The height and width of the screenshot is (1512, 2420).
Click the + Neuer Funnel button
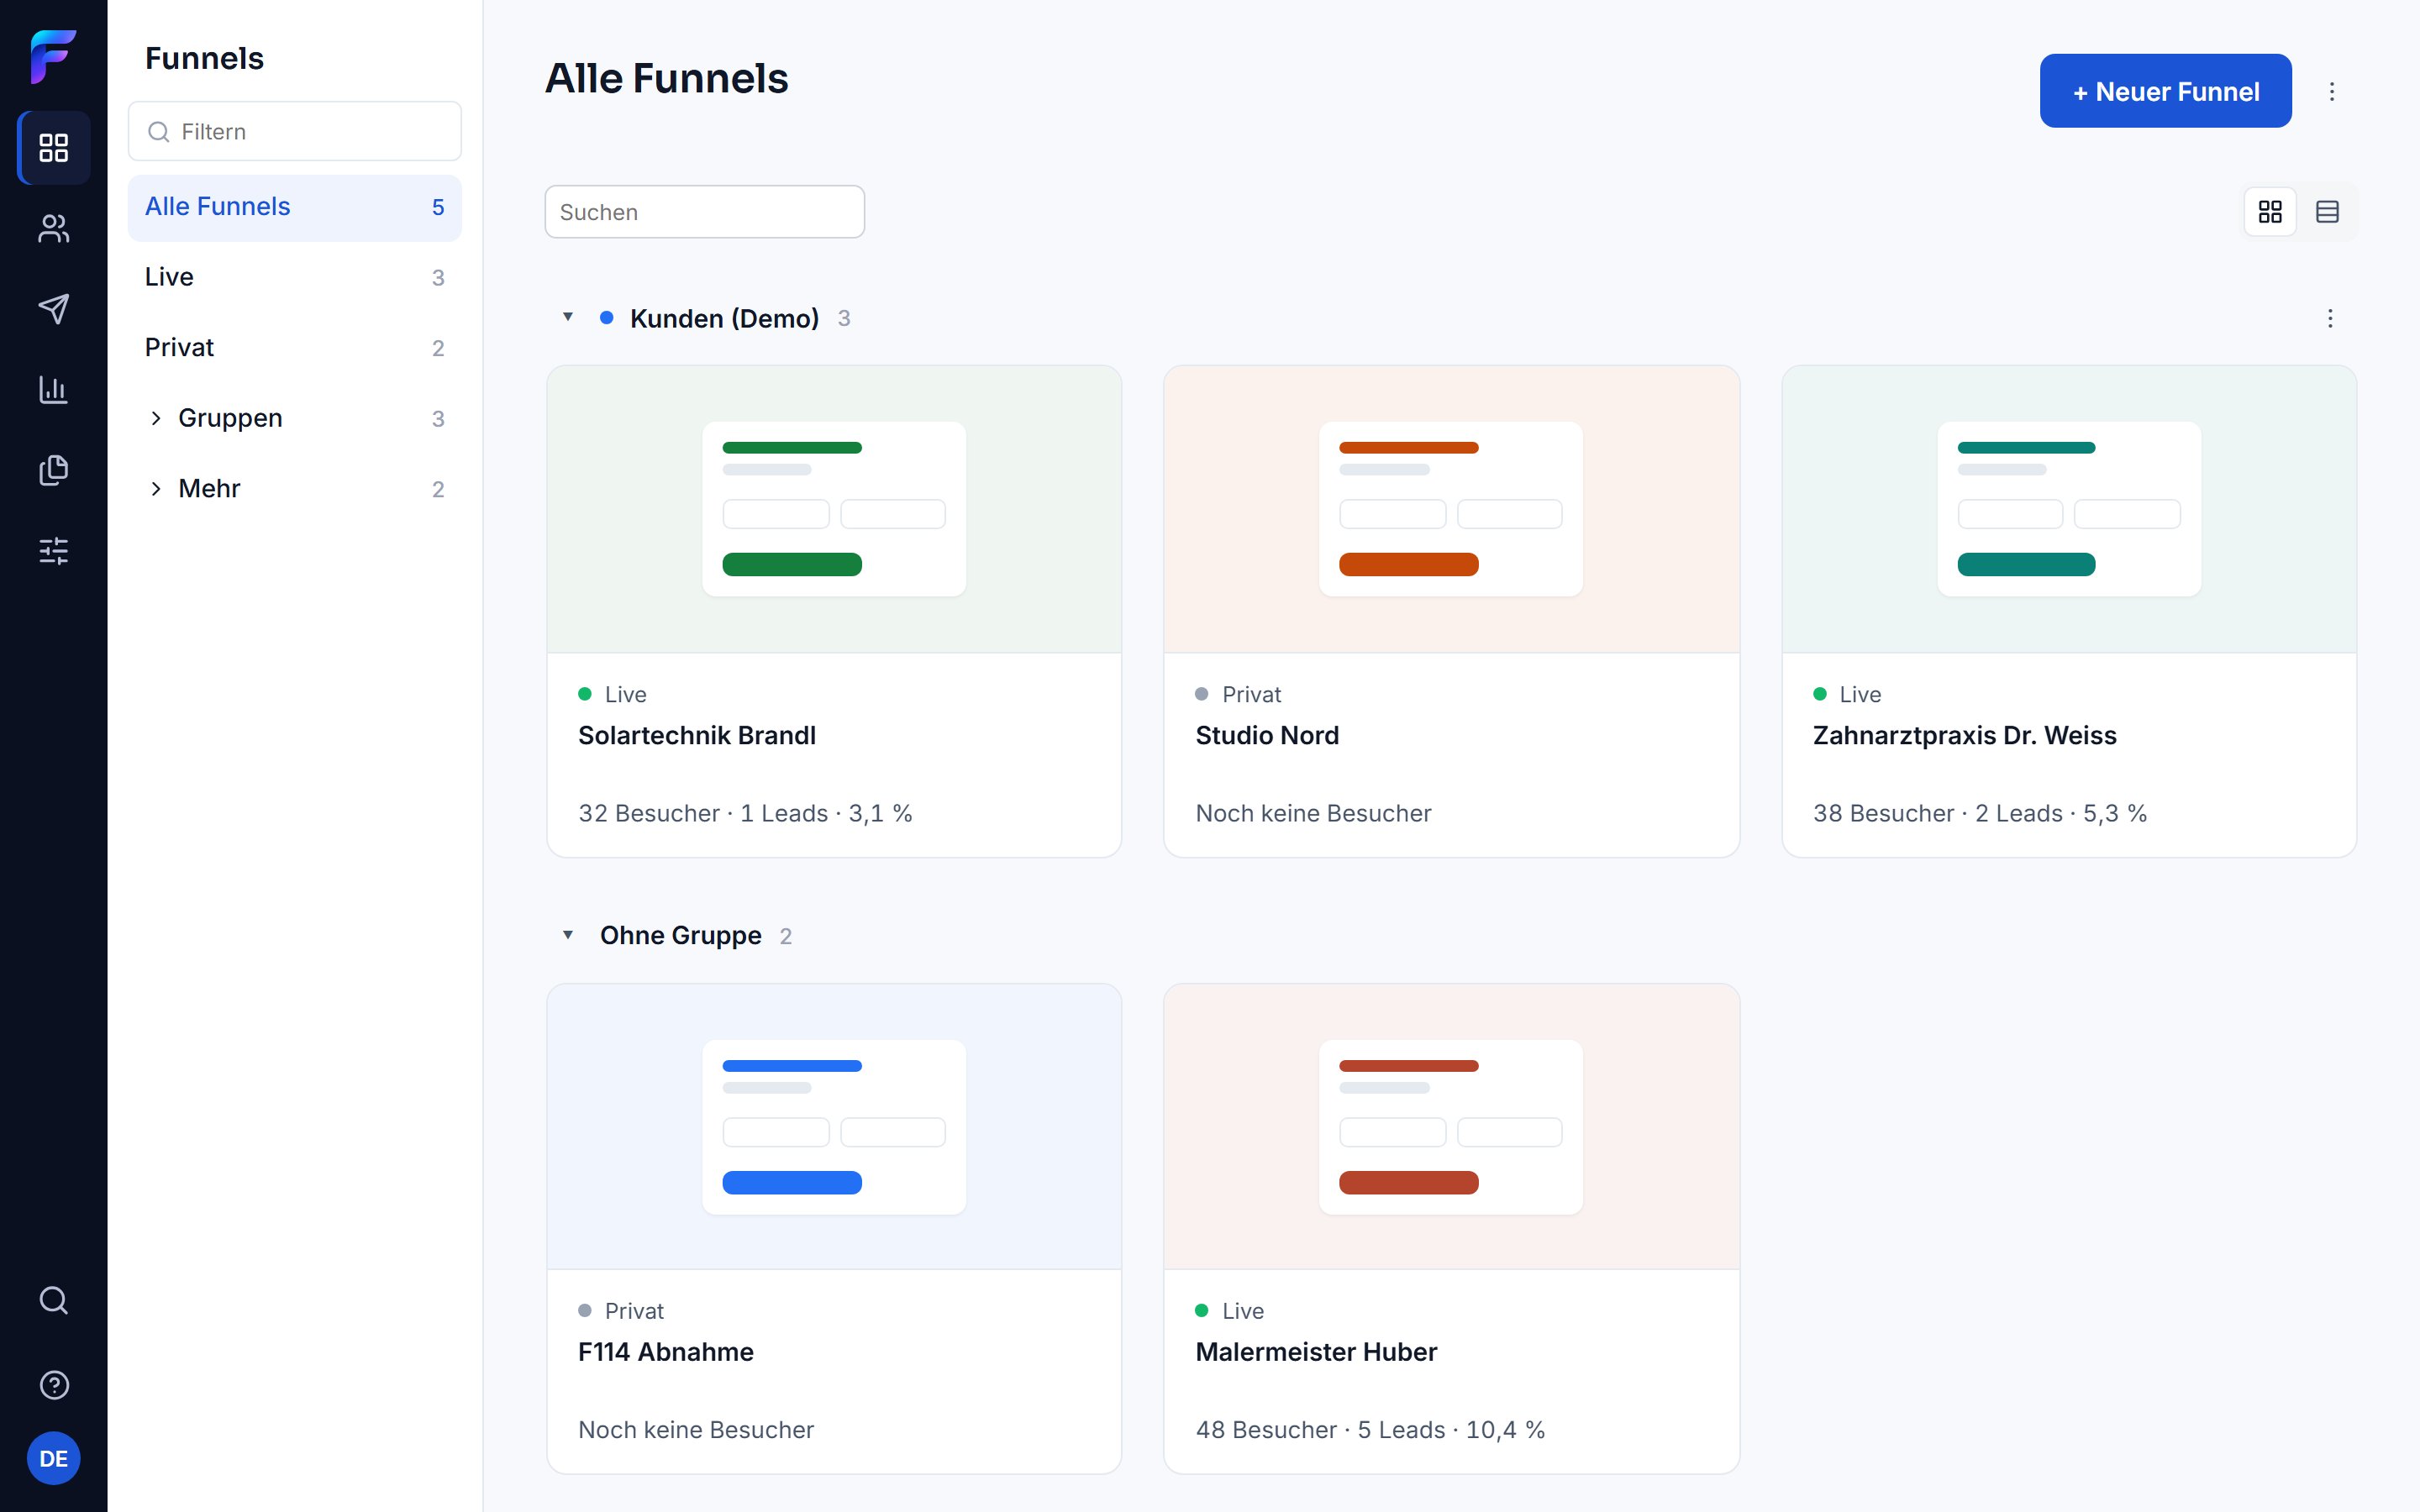pos(2165,91)
